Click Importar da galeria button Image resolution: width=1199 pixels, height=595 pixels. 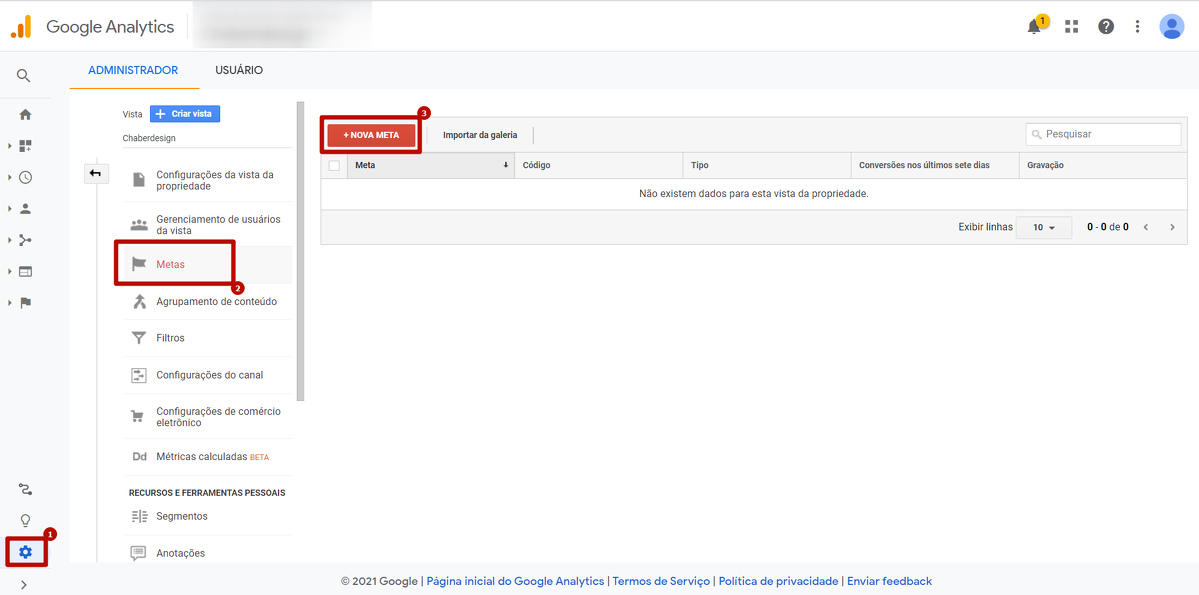(480, 135)
